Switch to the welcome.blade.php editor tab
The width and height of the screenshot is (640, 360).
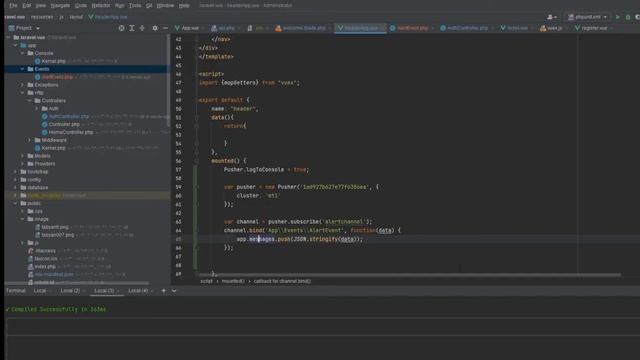[x=301, y=28]
